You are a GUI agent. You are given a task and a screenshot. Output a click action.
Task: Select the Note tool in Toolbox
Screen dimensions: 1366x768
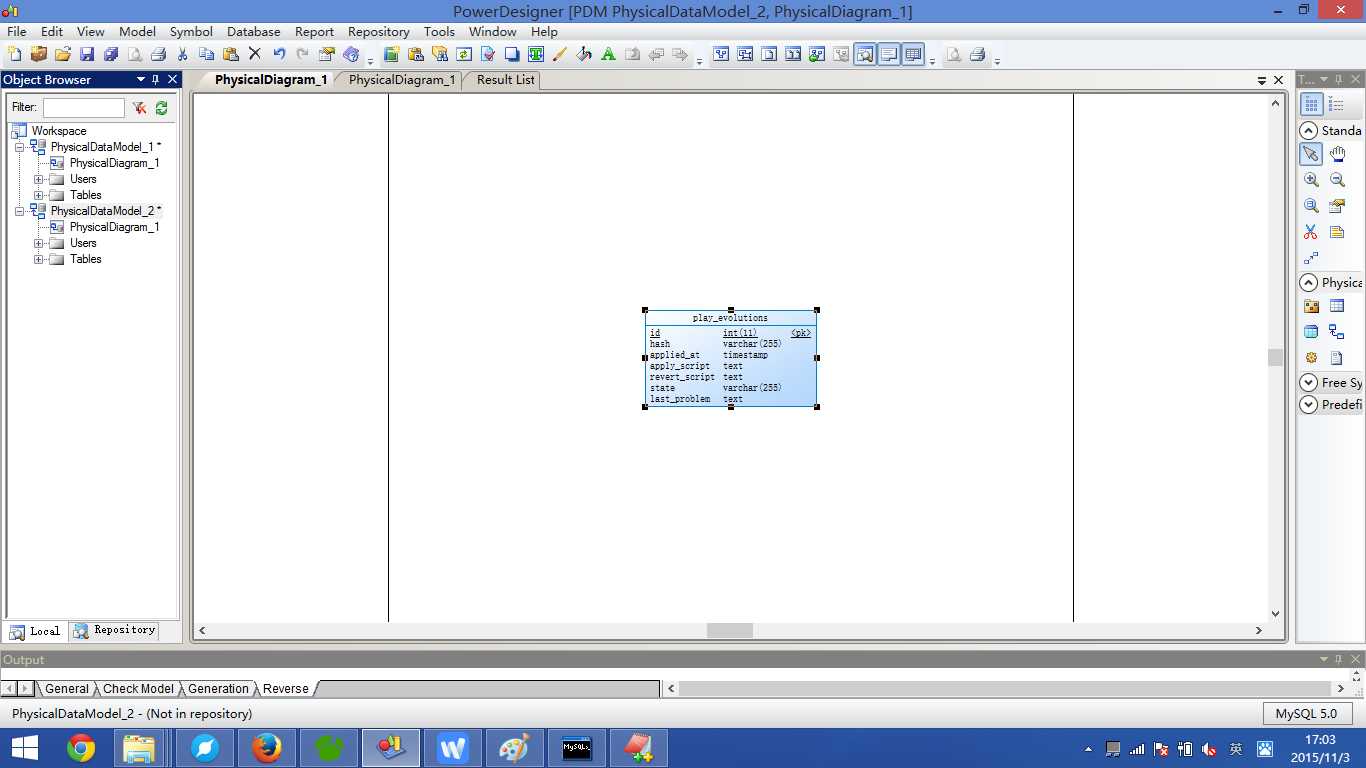coord(1337,232)
